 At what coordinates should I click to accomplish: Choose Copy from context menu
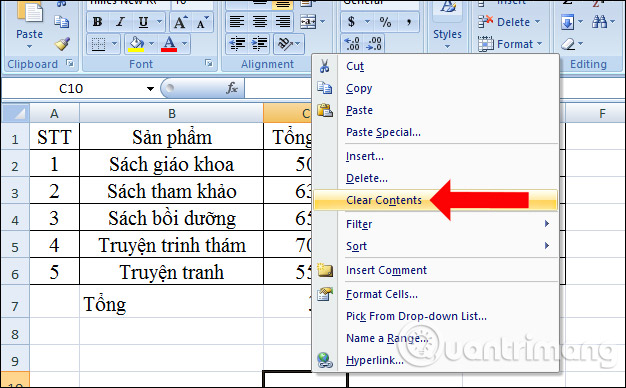[x=435, y=88]
